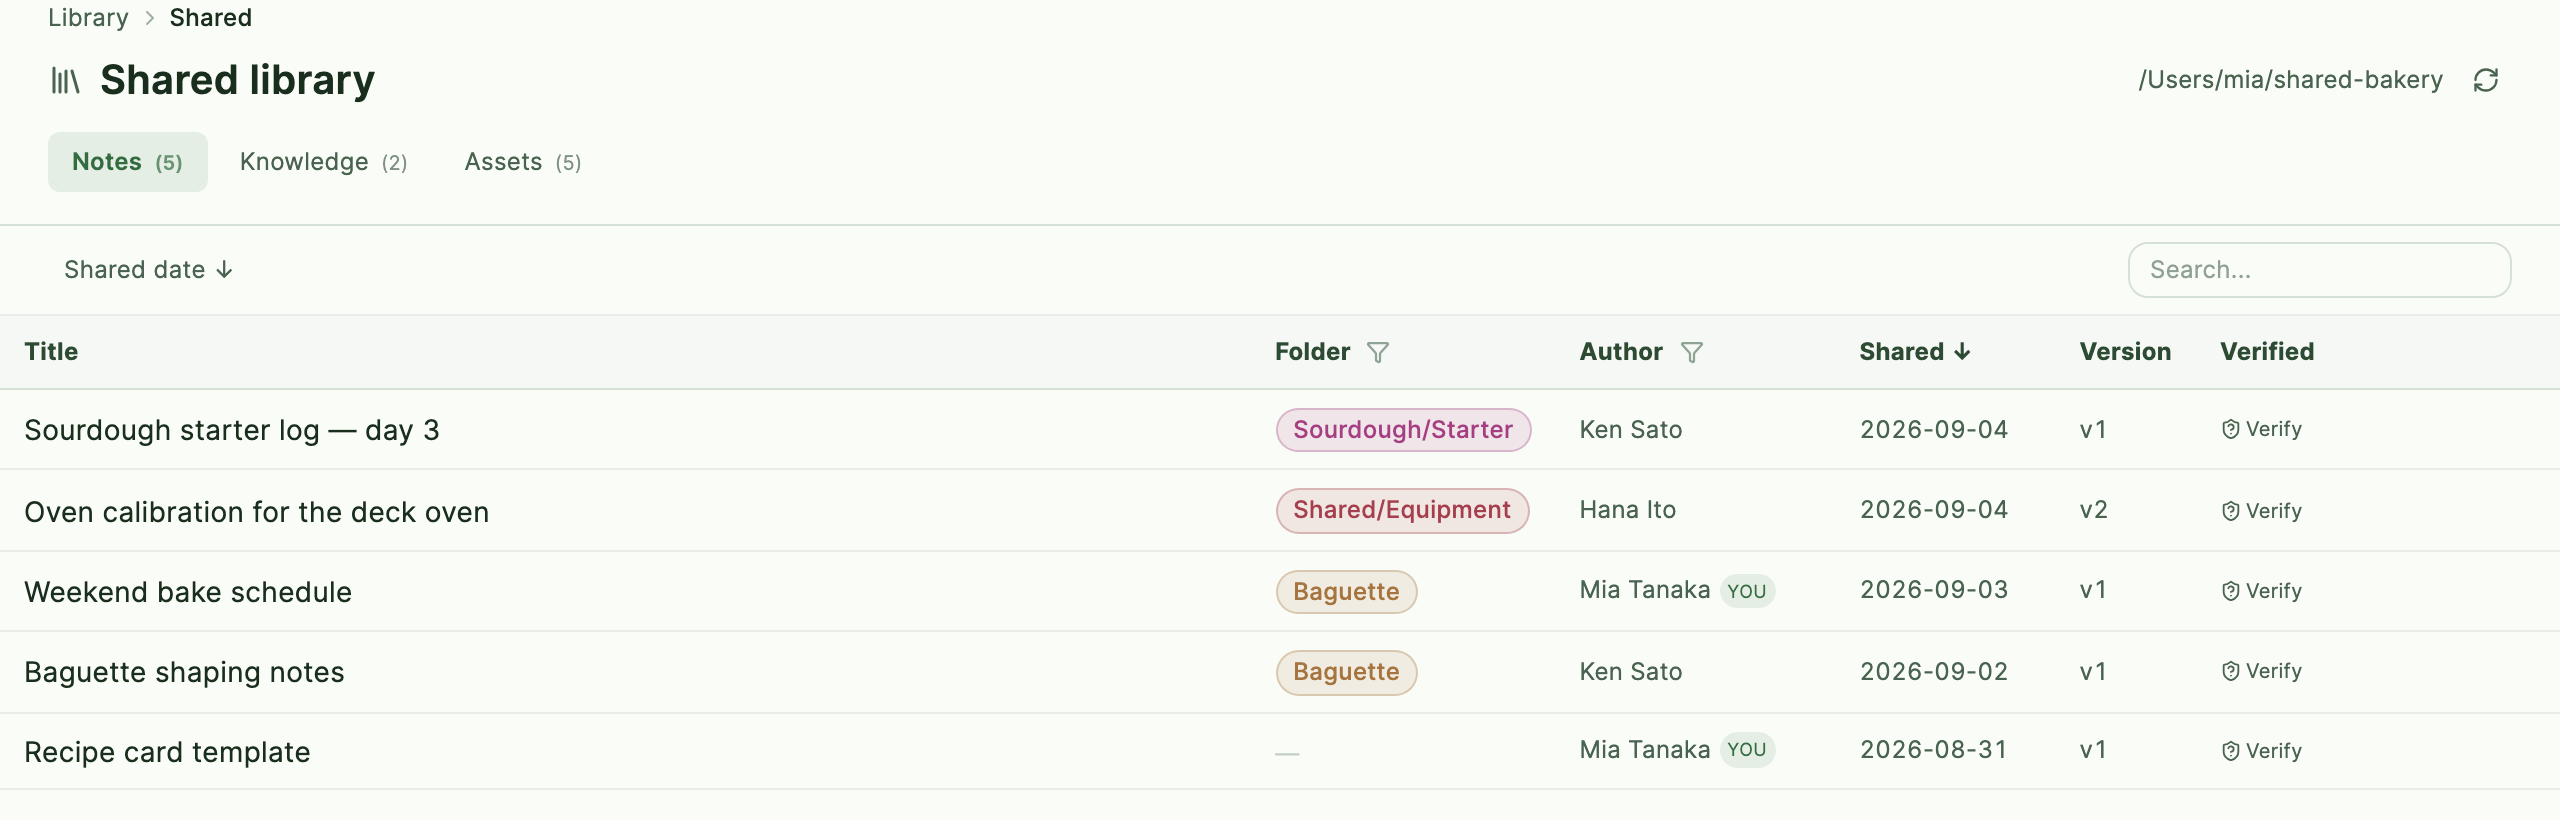Click the Shared/Equipment folder tag

click(1402, 510)
